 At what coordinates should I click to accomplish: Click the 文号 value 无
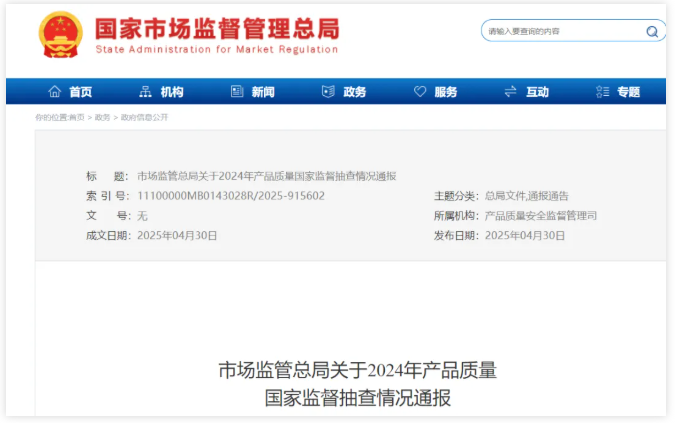142,216
